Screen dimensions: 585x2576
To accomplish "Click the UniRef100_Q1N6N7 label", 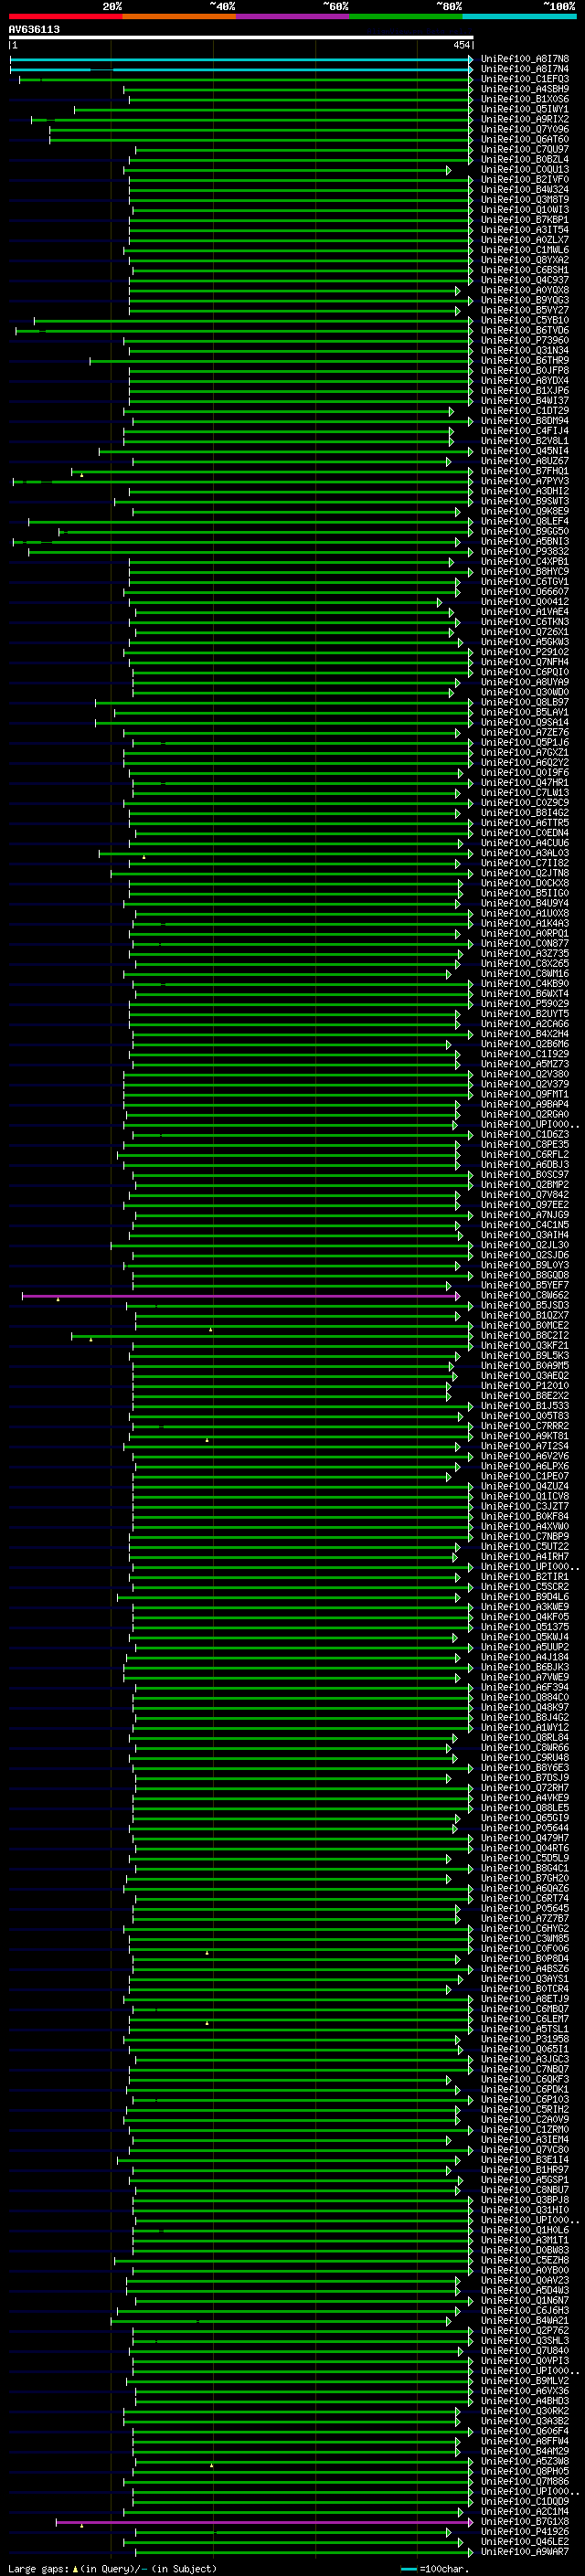I will click(525, 2301).
